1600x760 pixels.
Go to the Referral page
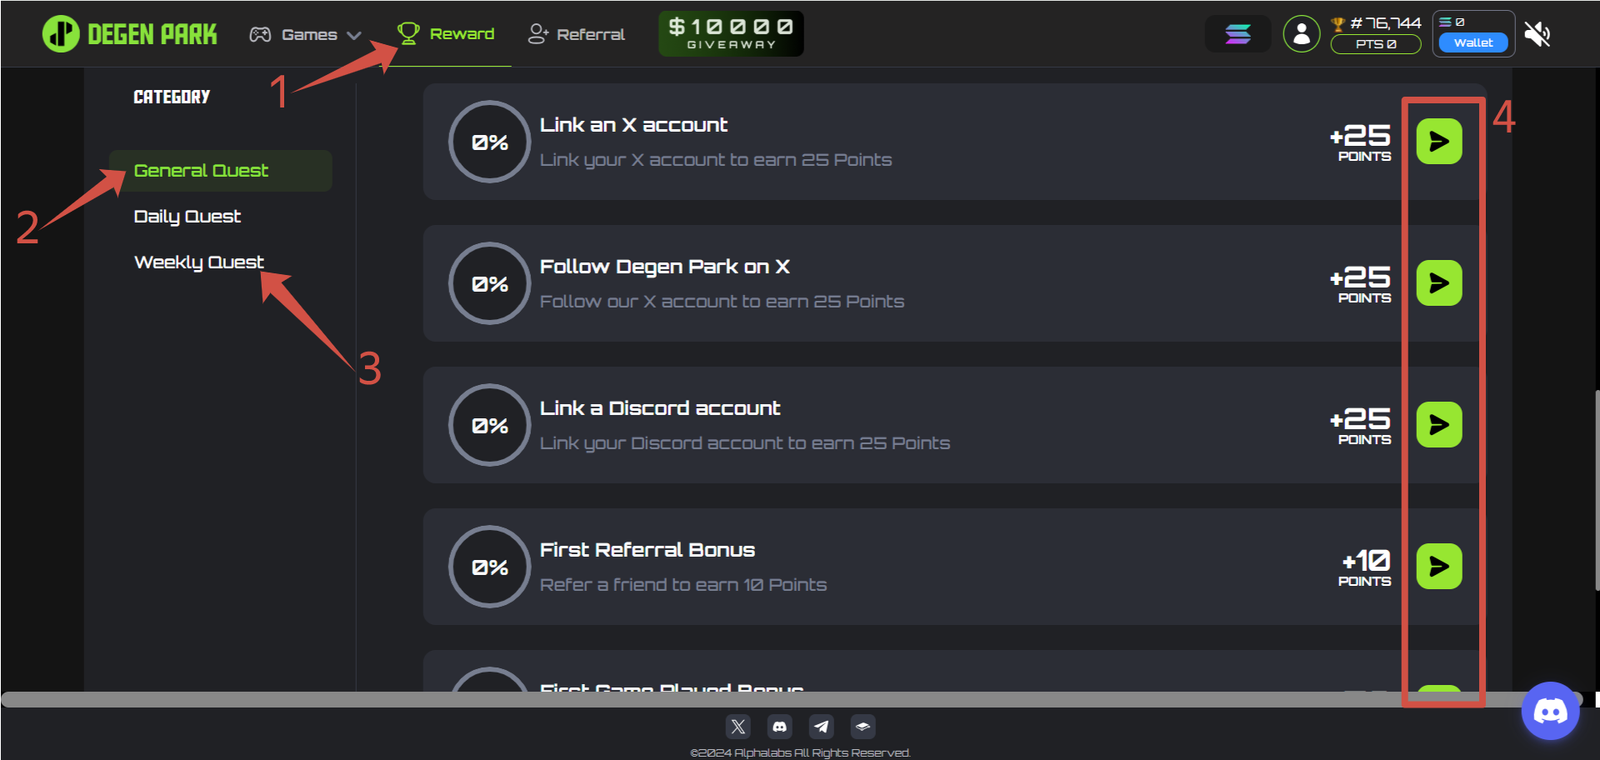[x=576, y=34]
